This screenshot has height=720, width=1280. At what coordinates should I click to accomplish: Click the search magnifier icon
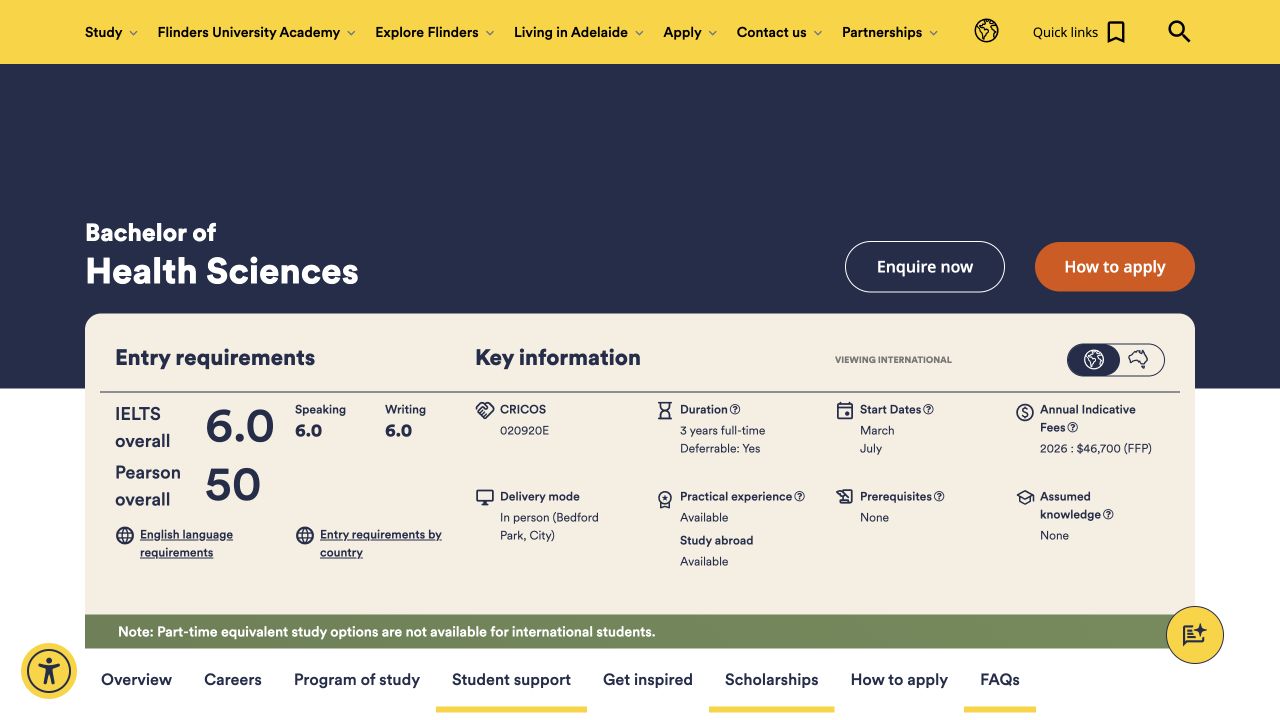(1179, 32)
